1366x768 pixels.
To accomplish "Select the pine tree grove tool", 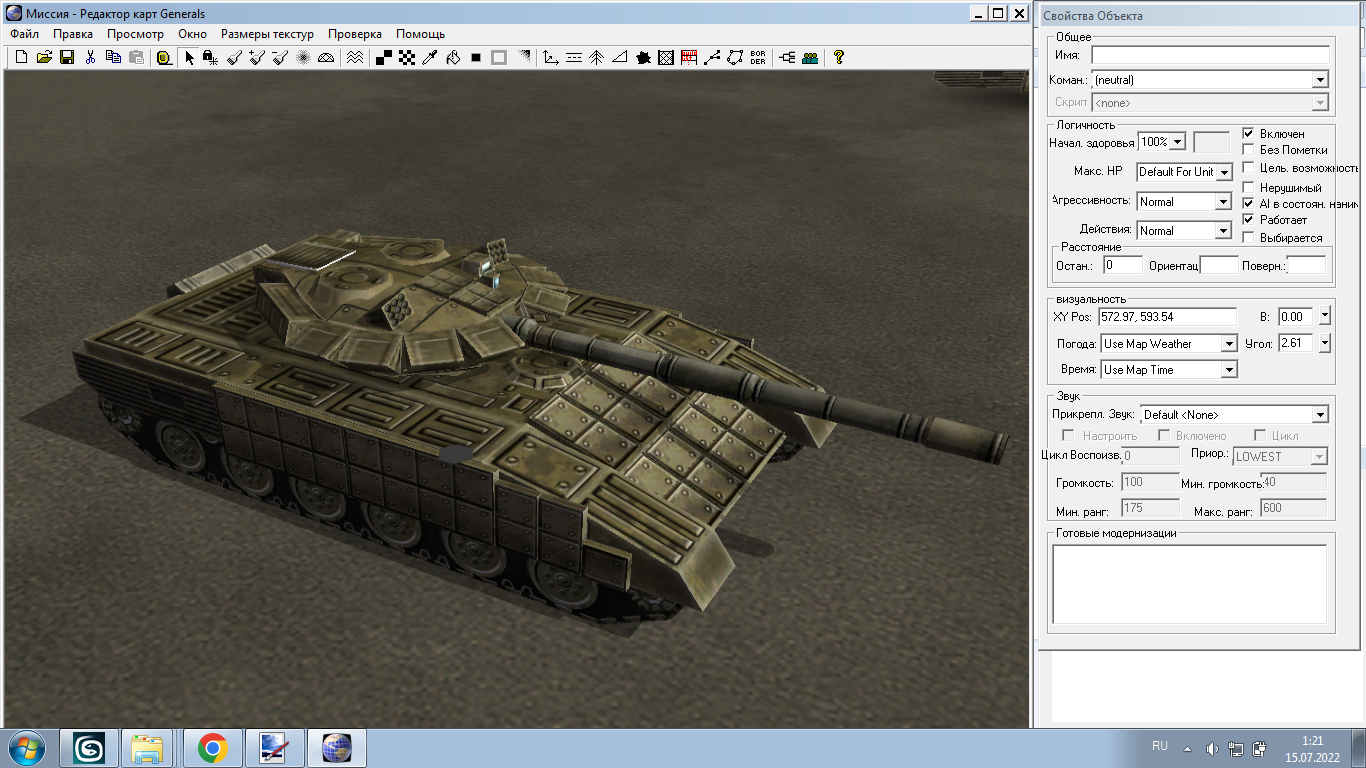I will click(596, 57).
